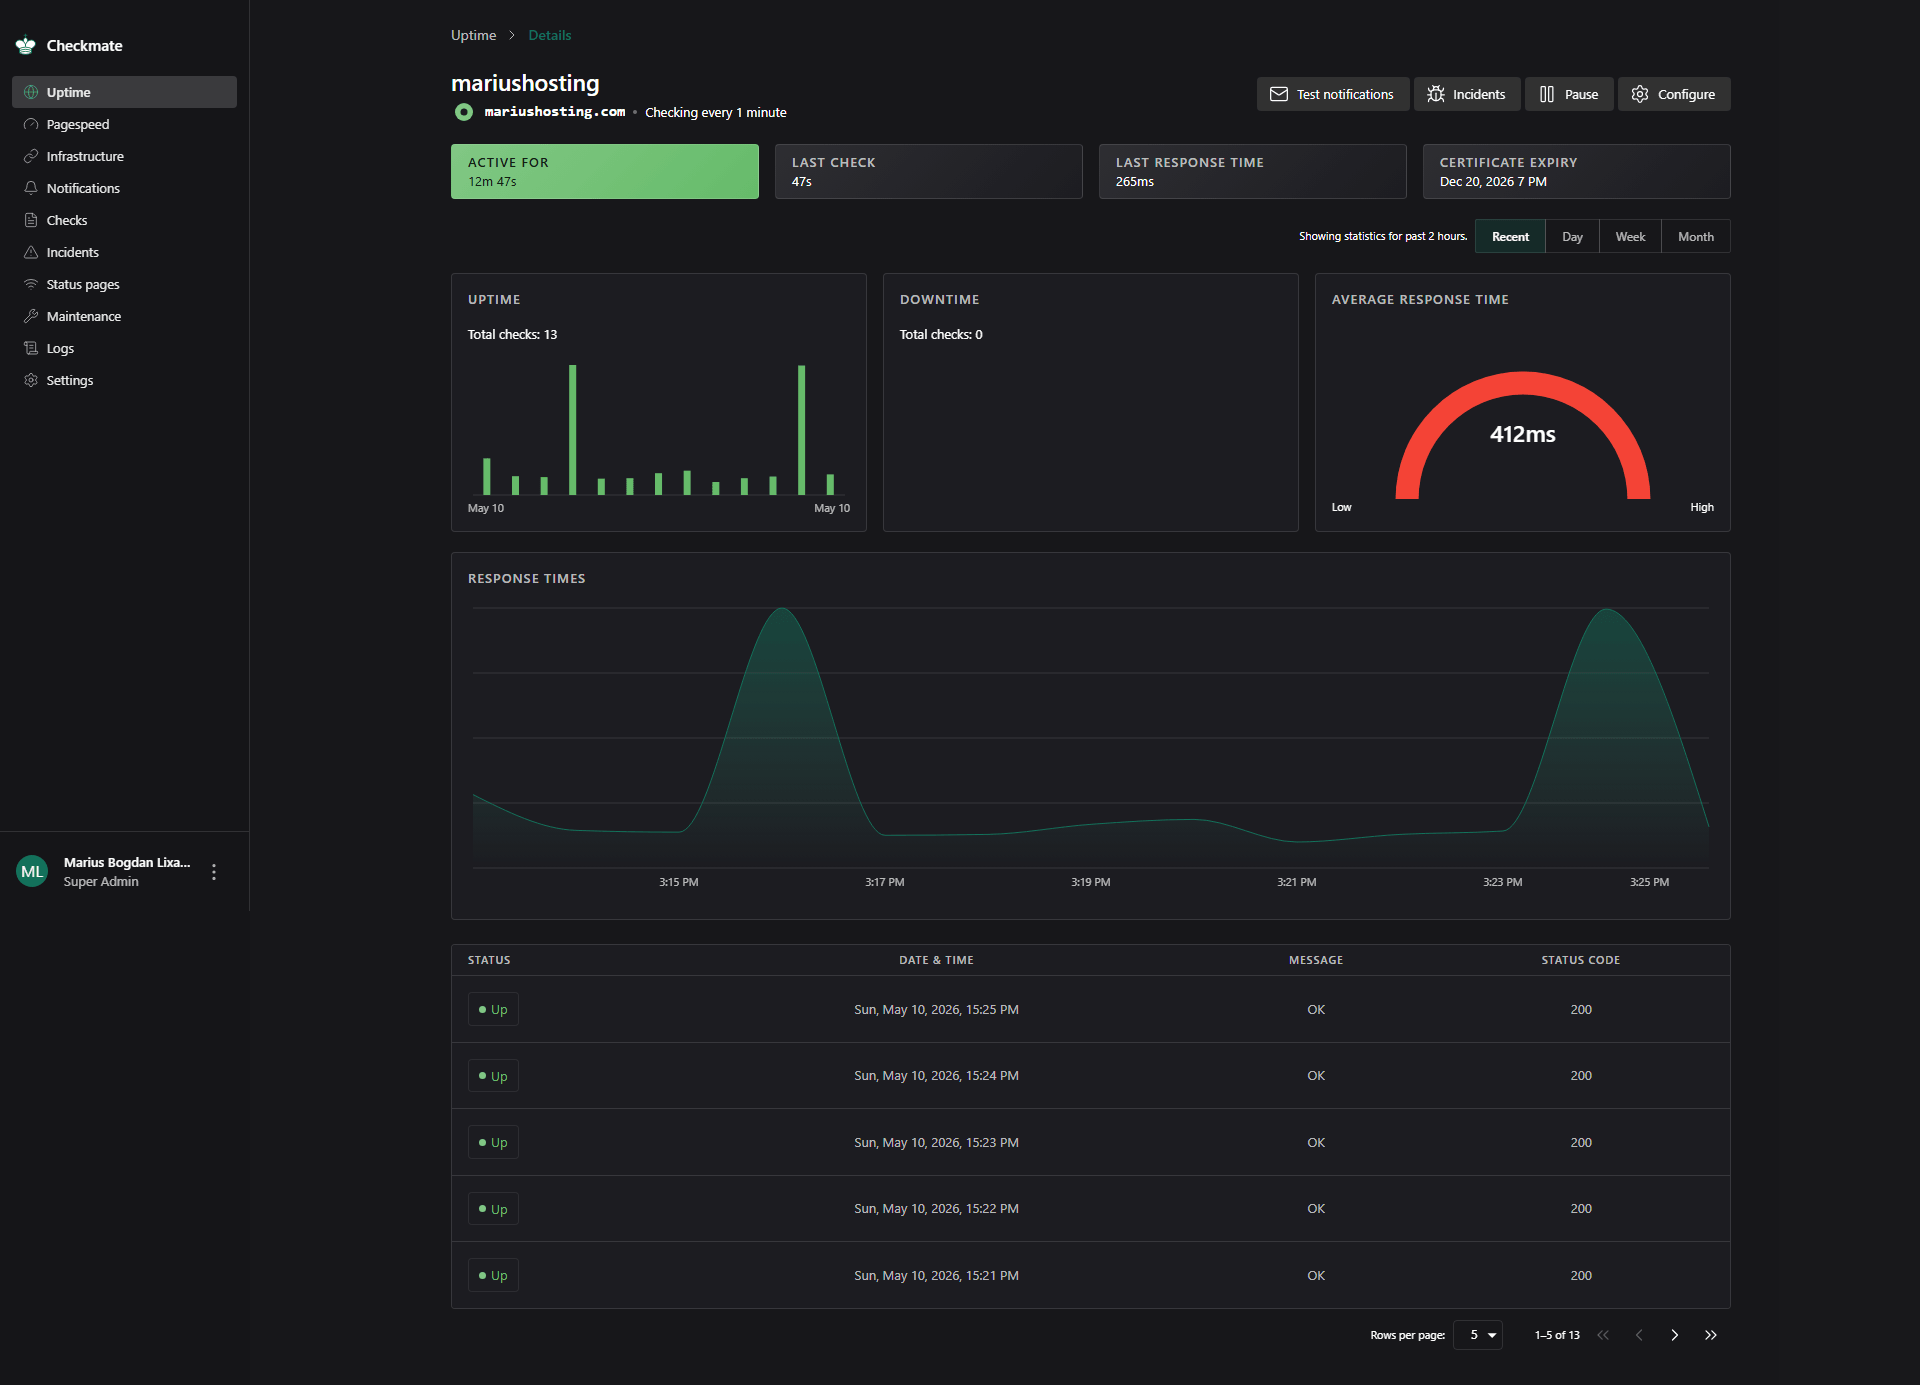Click the Uptime breadcrumb link
Image resolution: width=1920 pixels, height=1385 pixels.
pyautogui.click(x=473, y=35)
